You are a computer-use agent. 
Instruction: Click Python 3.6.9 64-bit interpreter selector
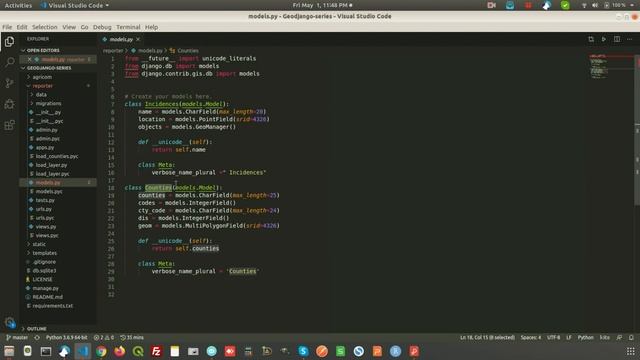click(67, 338)
